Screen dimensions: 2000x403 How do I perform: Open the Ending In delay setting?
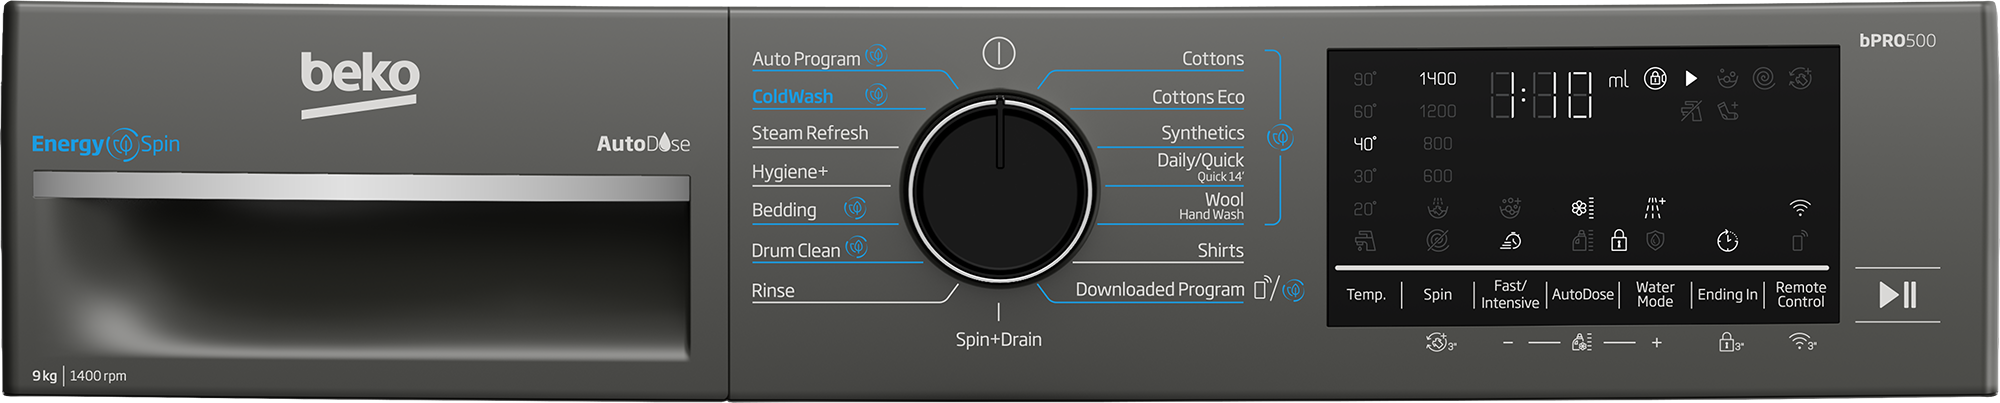pos(1727,294)
